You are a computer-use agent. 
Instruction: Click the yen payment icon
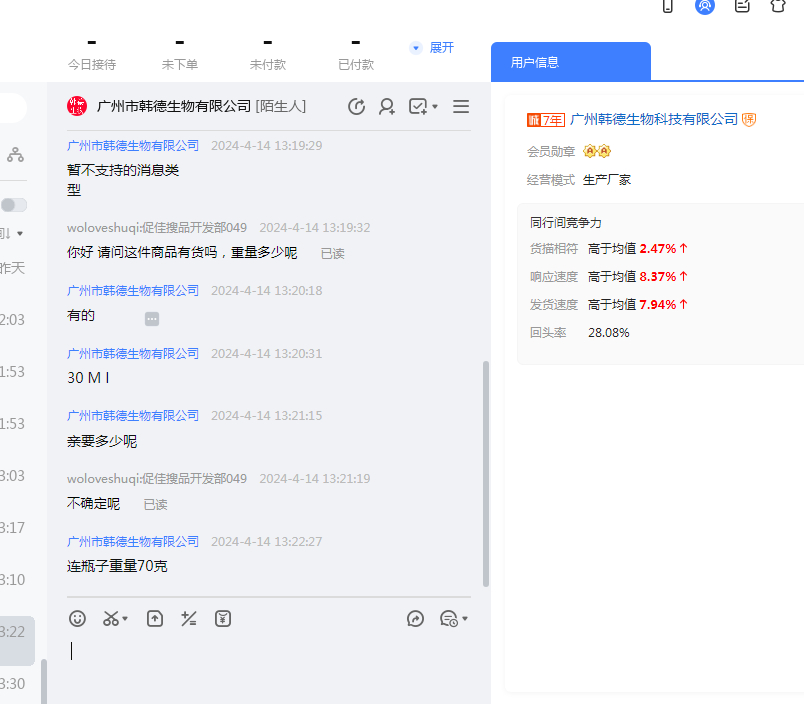coord(223,619)
